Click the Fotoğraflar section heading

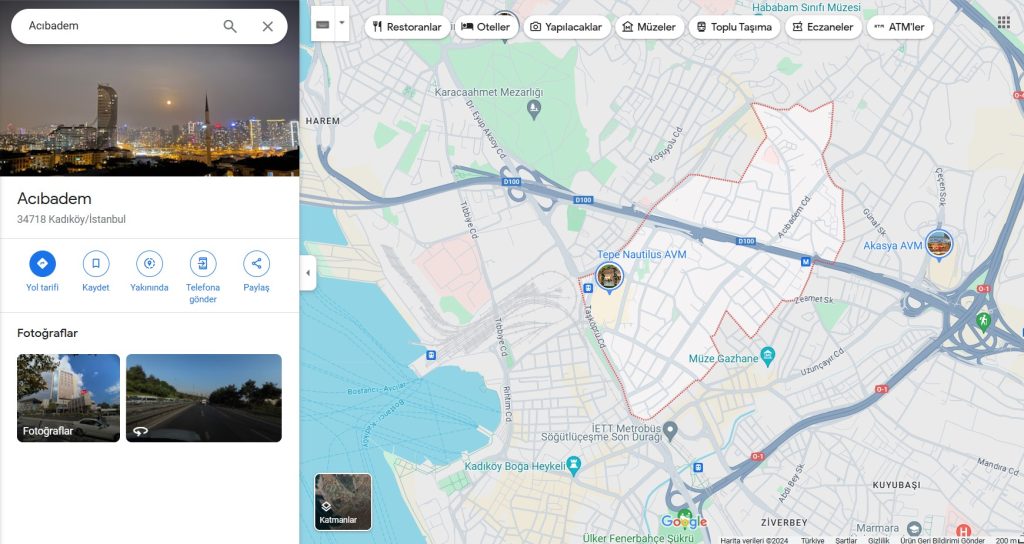point(47,333)
